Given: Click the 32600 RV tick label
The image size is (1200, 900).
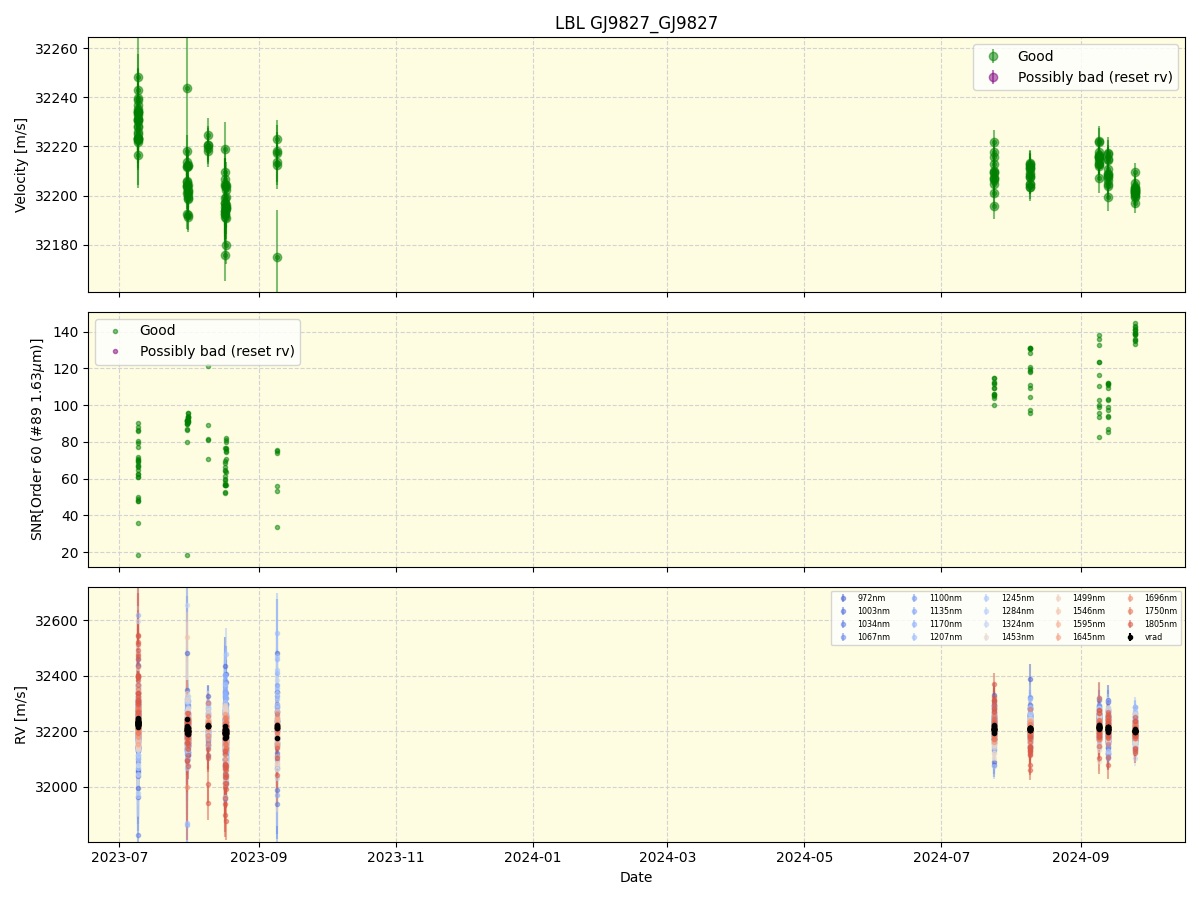Looking at the screenshot, I should [58, 621].
